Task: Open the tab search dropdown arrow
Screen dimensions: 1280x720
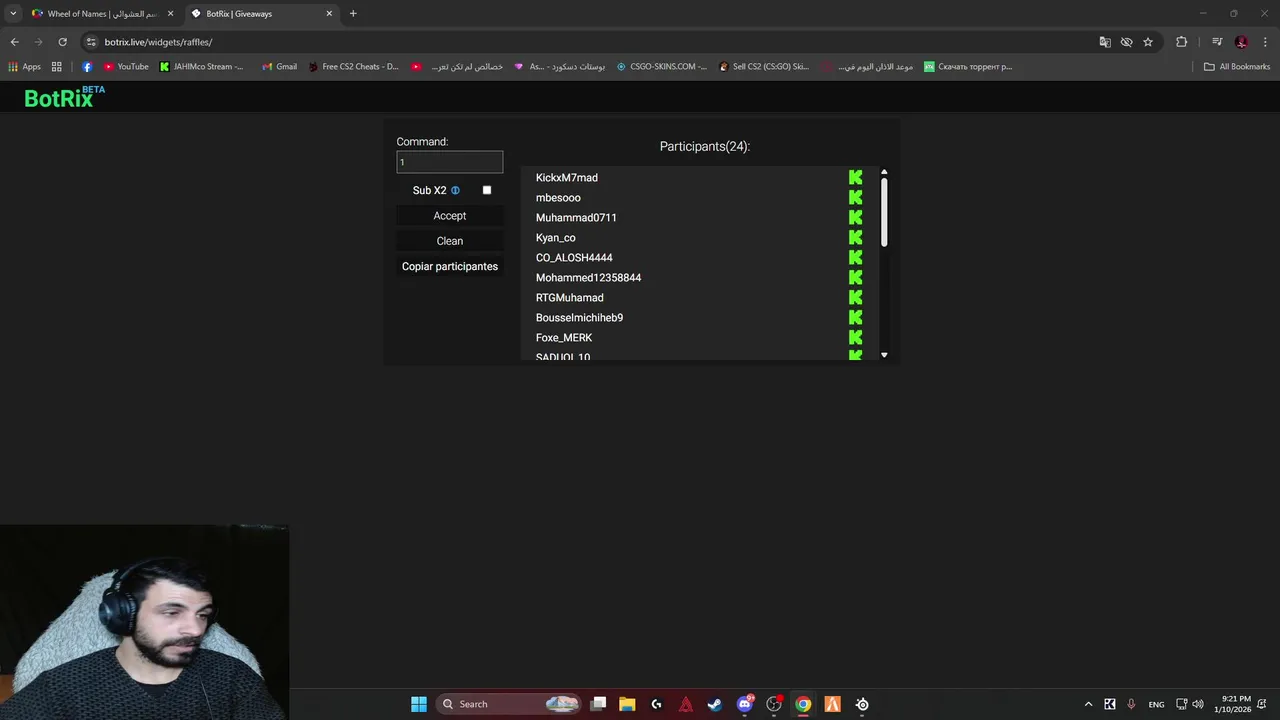Action: click(x=13, y=14)
